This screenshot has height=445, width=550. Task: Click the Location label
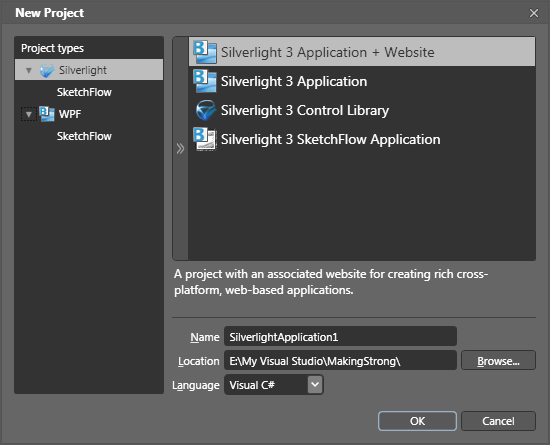coord(199,361)
